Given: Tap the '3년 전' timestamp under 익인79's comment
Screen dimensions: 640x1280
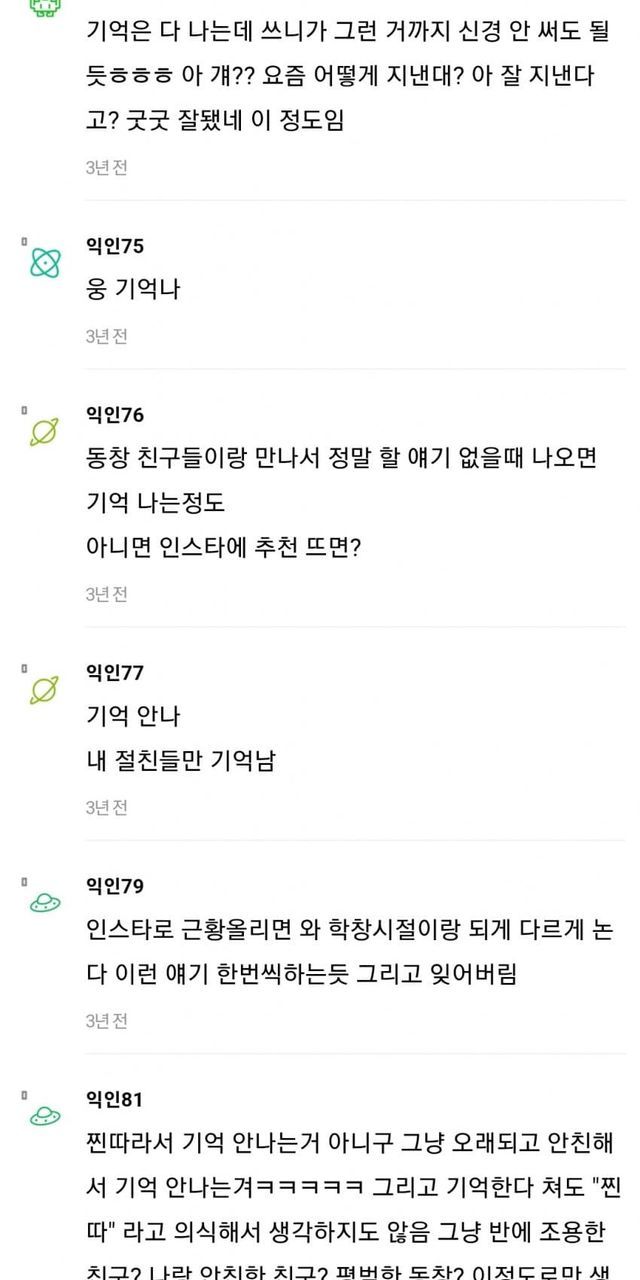Looking at the screenshot, I should click(x=106, y=1021).
